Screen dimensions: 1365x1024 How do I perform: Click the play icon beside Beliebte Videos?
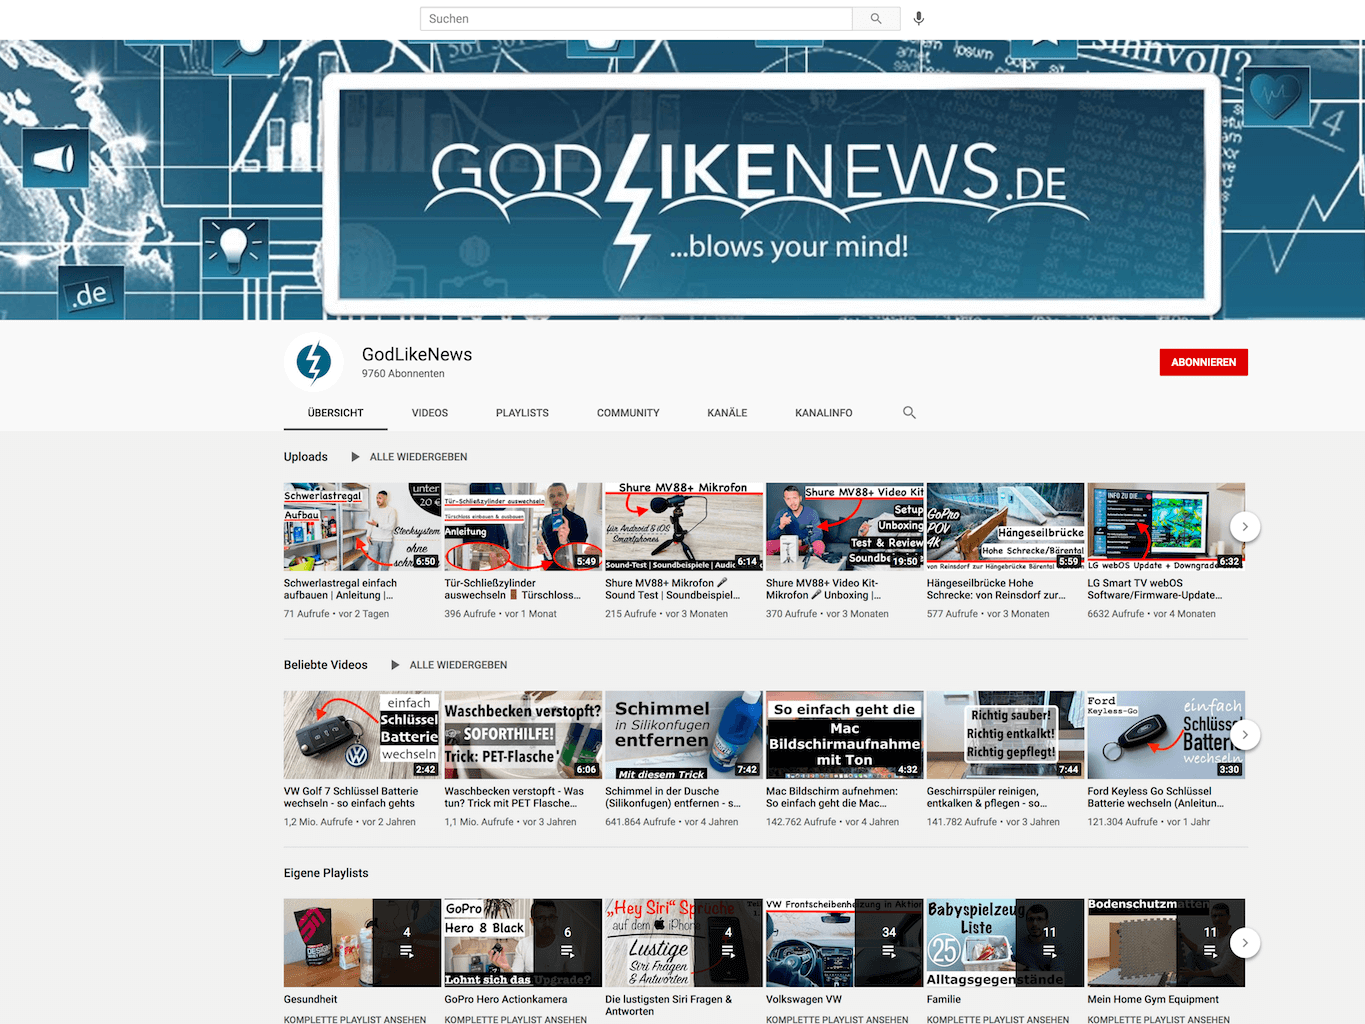pos(396,664)
